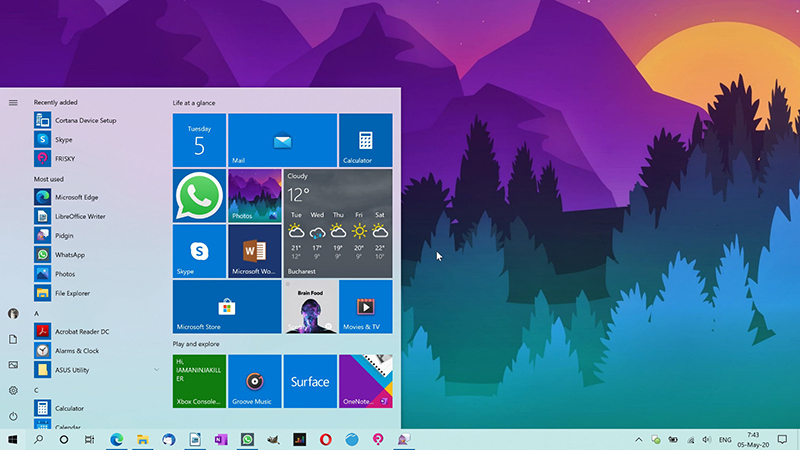Open taskbar Search magnifier
Screen dimensions: 800x450
click(x=38, y=439)
